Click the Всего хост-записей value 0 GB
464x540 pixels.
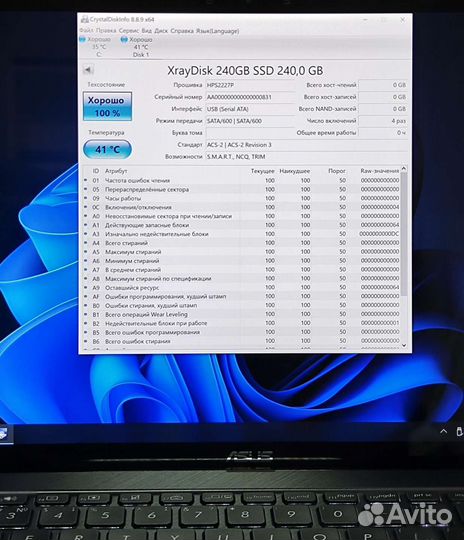click(383, 97)
